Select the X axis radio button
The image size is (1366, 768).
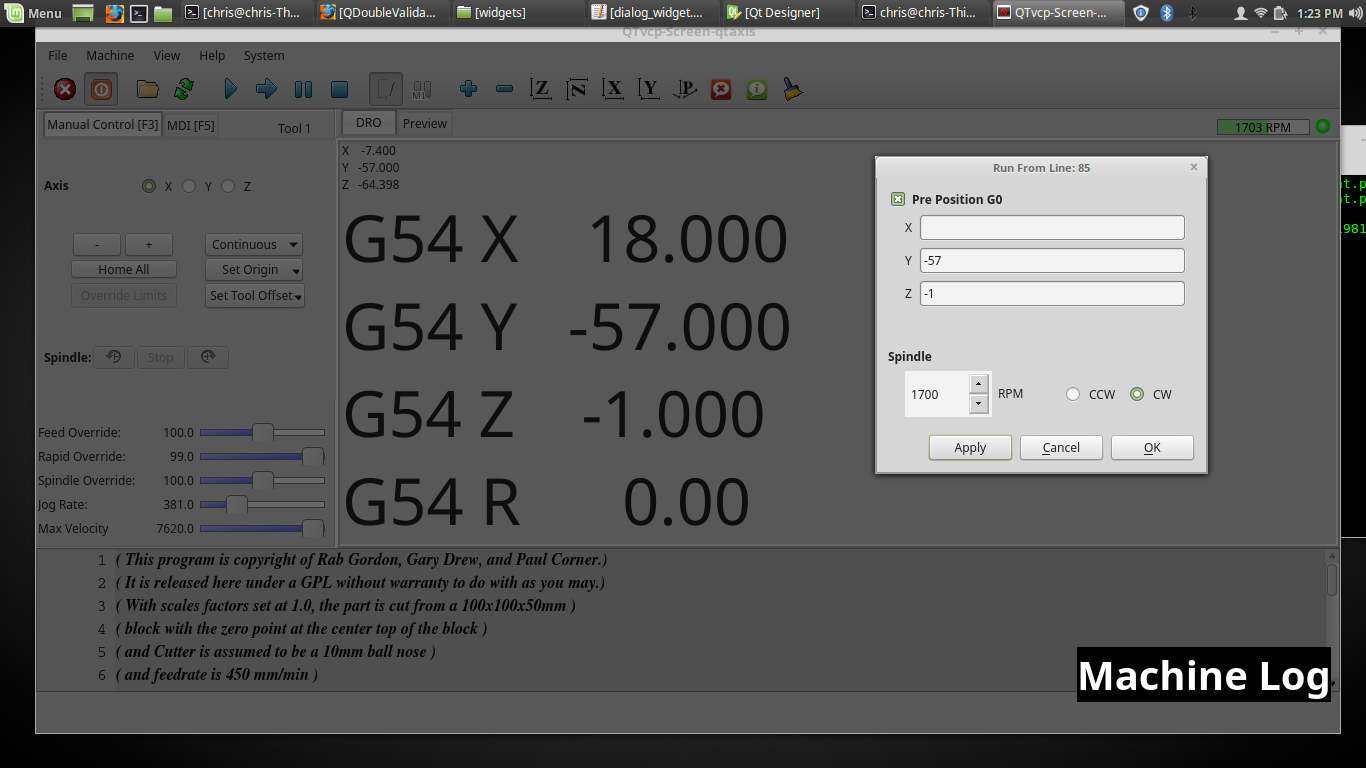tap(149, 186)
